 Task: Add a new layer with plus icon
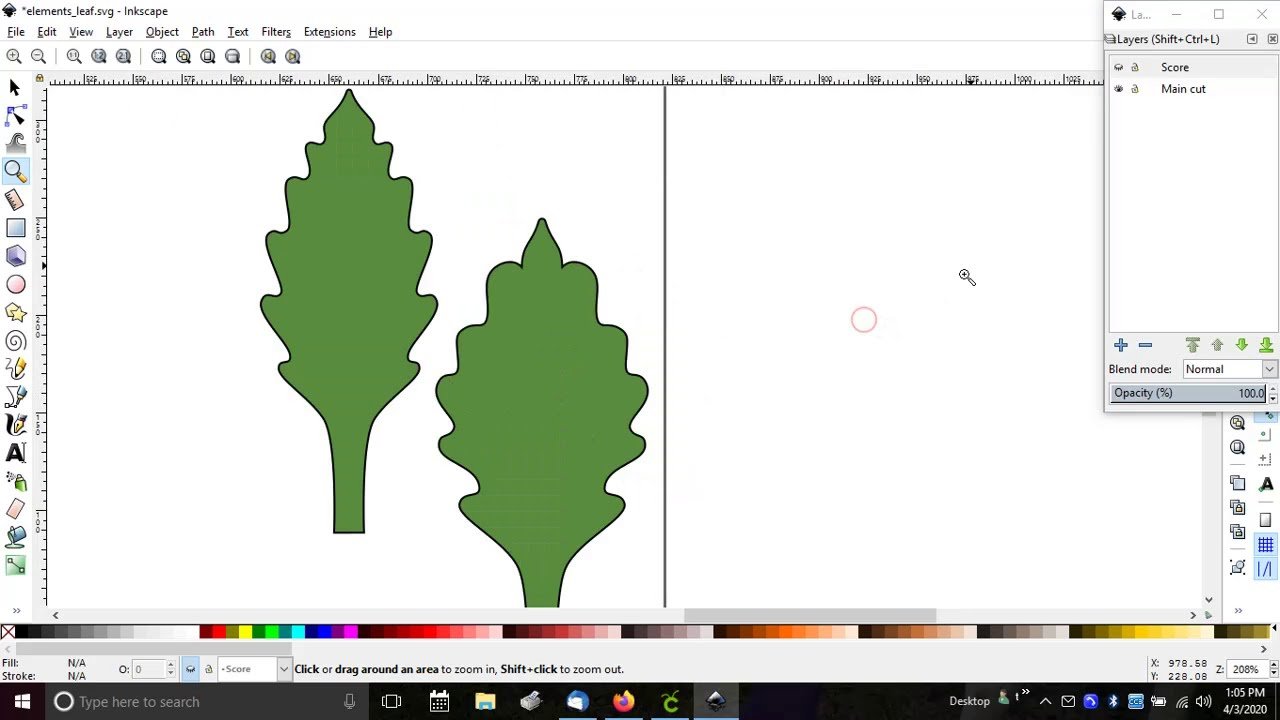click(1120, 345)
